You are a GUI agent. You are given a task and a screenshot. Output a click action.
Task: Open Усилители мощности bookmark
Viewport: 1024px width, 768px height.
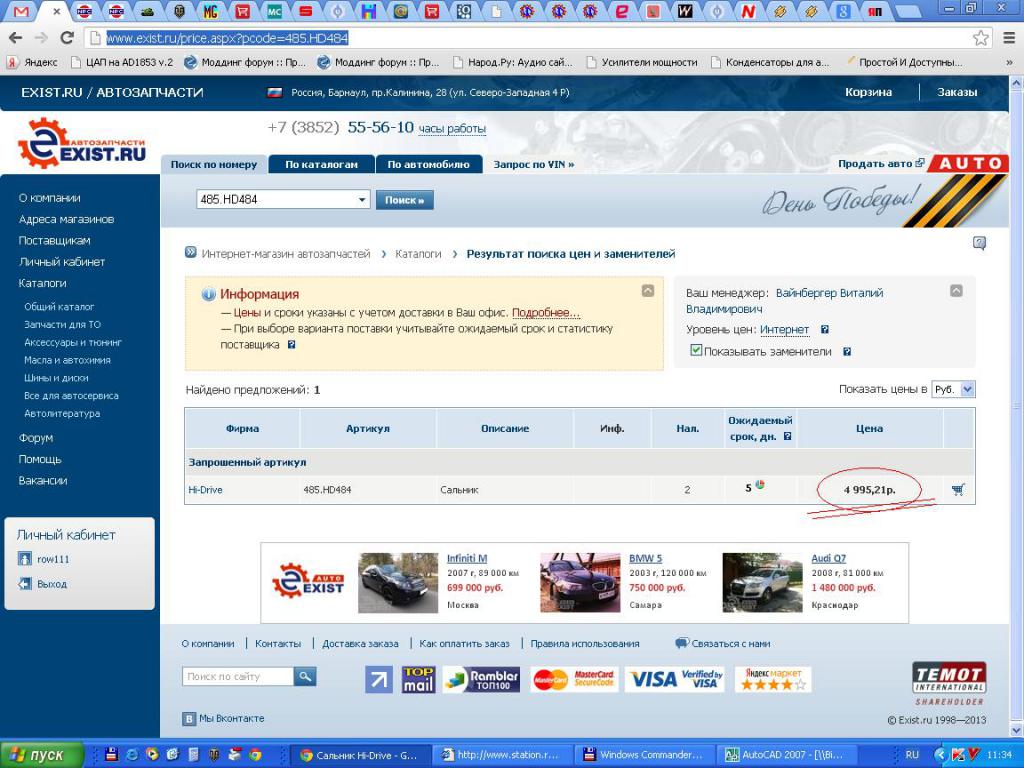pos(642,63)
